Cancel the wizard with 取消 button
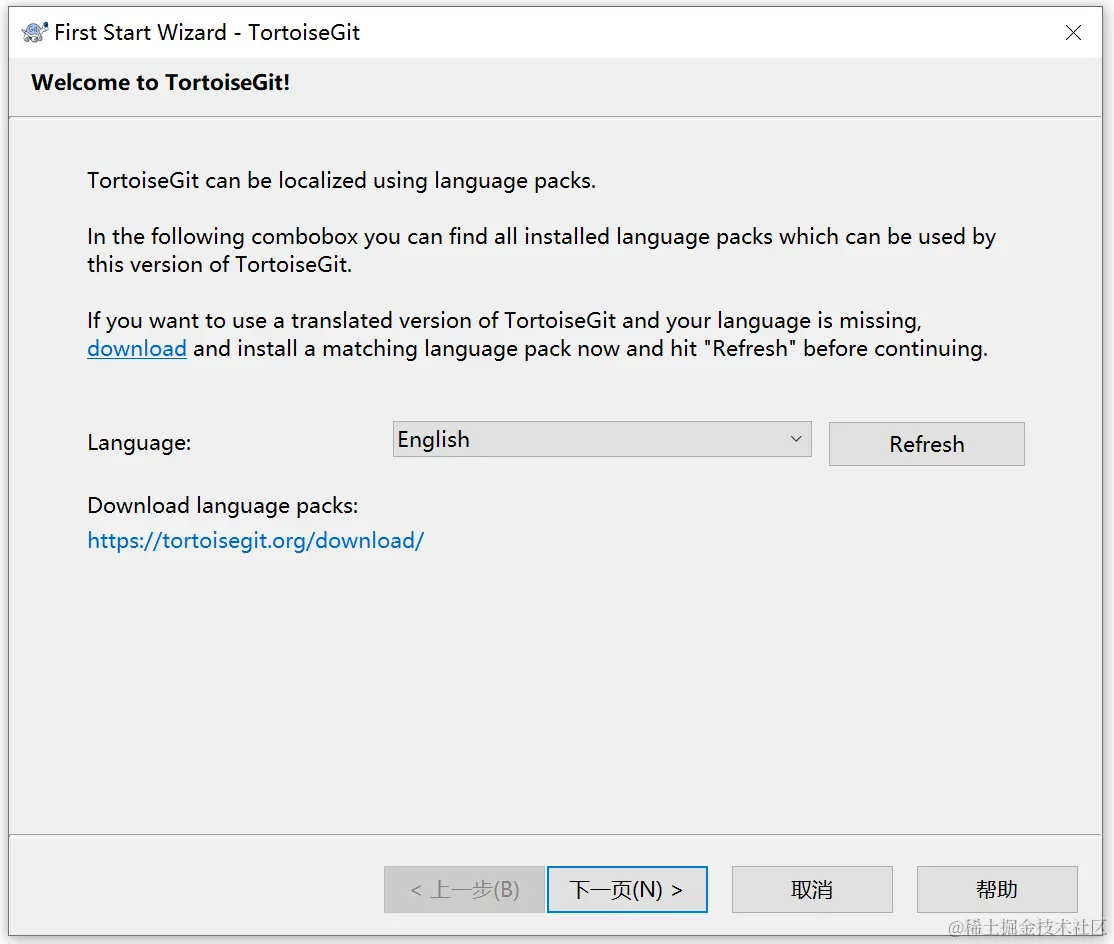The height and width of the screenshot is (944, 1114). [x=812, y=889]
